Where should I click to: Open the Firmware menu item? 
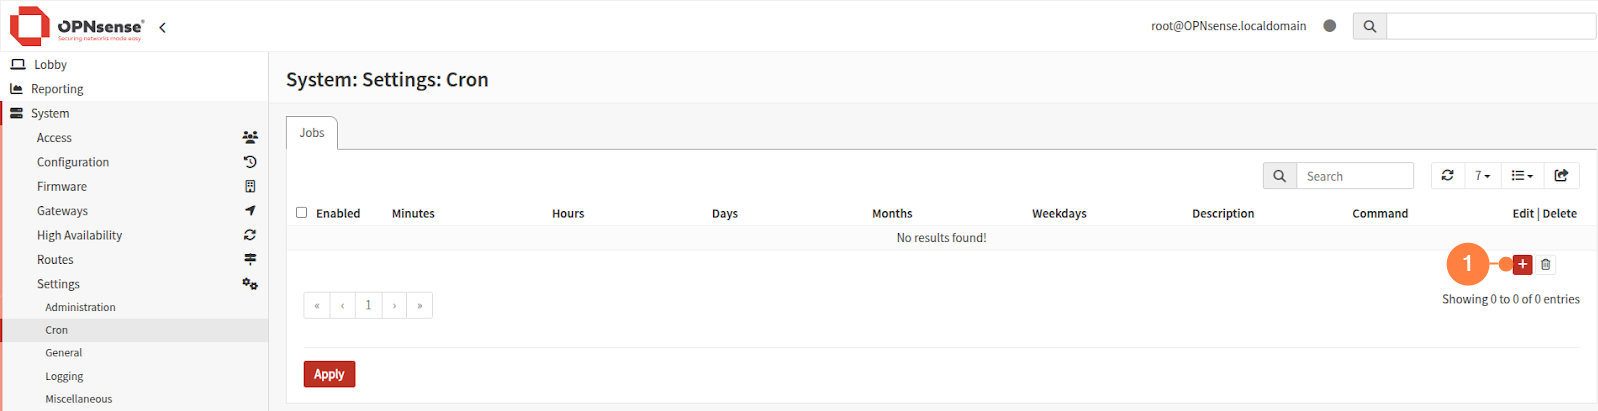click(x=62, y=186)
